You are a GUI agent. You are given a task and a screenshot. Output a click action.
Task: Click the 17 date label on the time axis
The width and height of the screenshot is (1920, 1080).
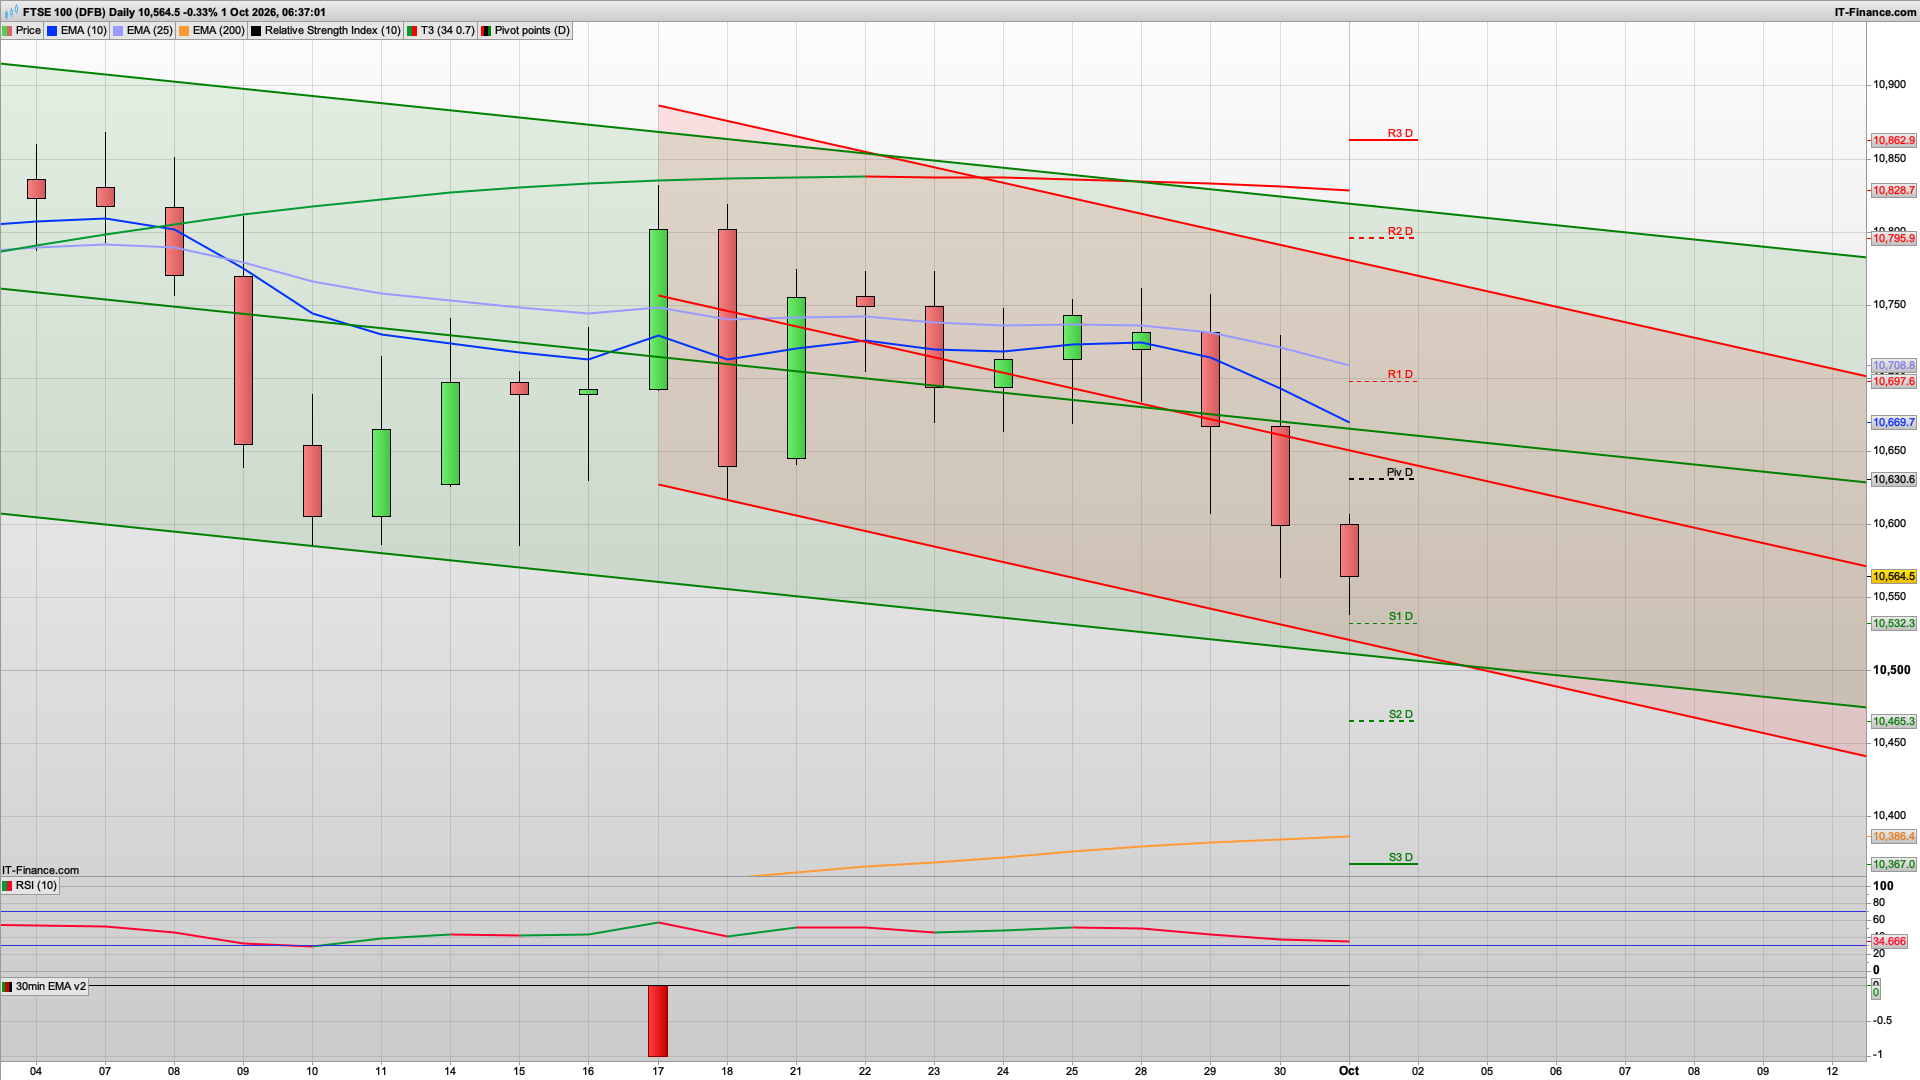pos(658,1071)
